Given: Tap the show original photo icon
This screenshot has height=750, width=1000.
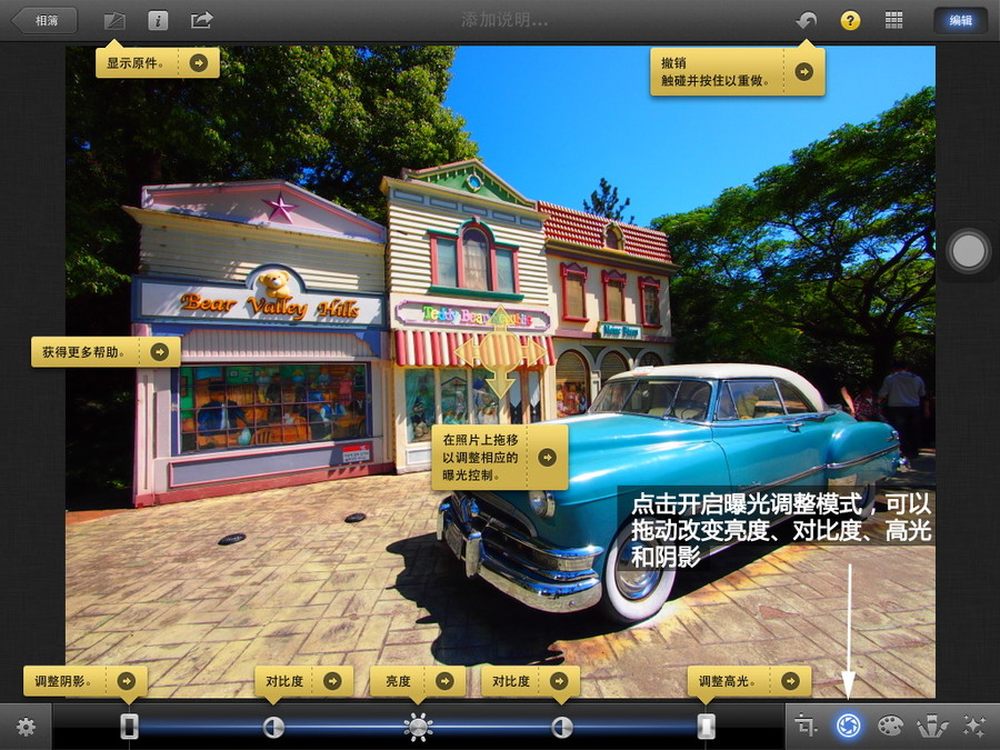Looking at the screenshot, I should [115, 20].
